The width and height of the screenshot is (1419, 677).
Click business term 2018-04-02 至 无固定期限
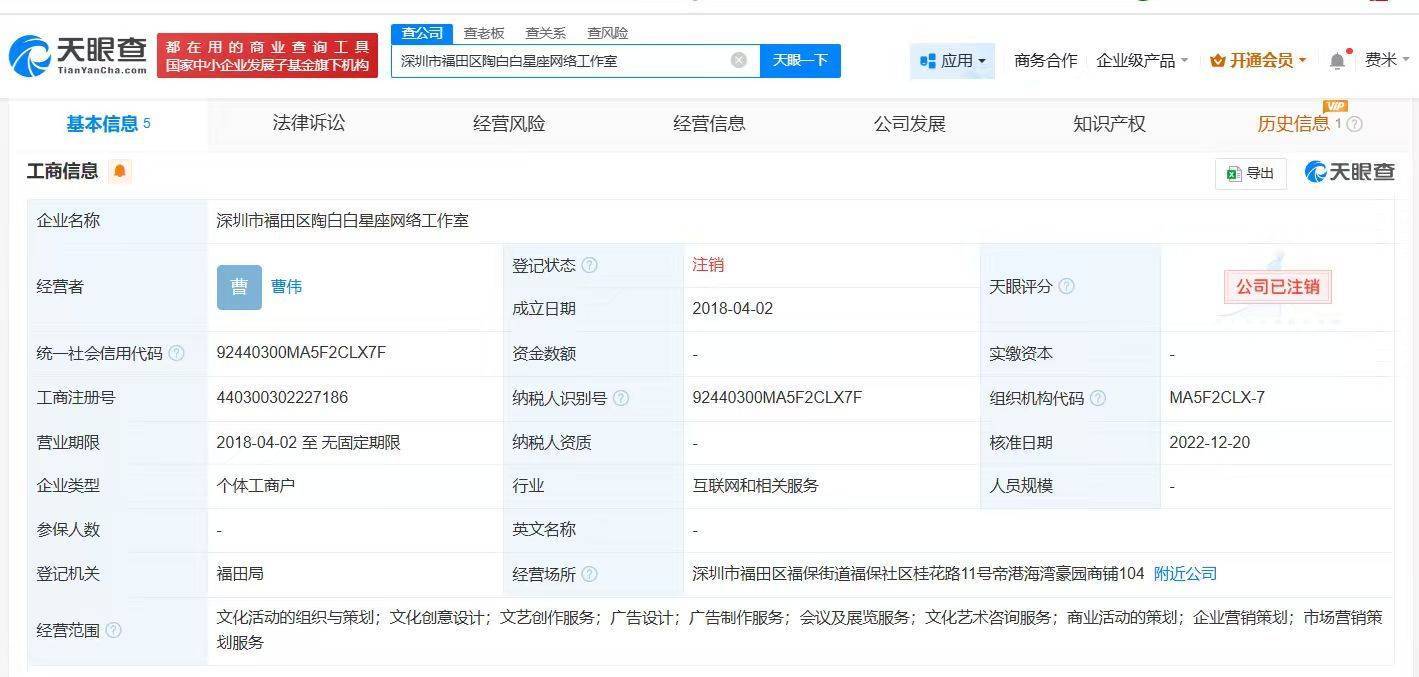308,442
